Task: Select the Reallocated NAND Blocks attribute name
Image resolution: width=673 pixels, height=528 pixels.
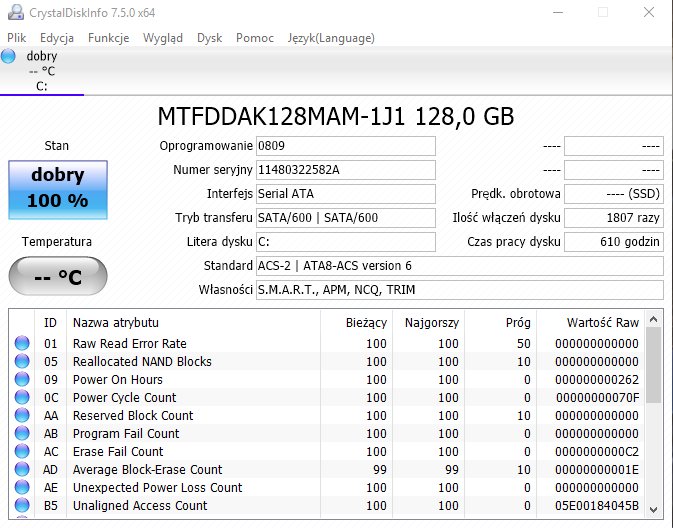Action: pyautogui.click(x=142, y=361)
